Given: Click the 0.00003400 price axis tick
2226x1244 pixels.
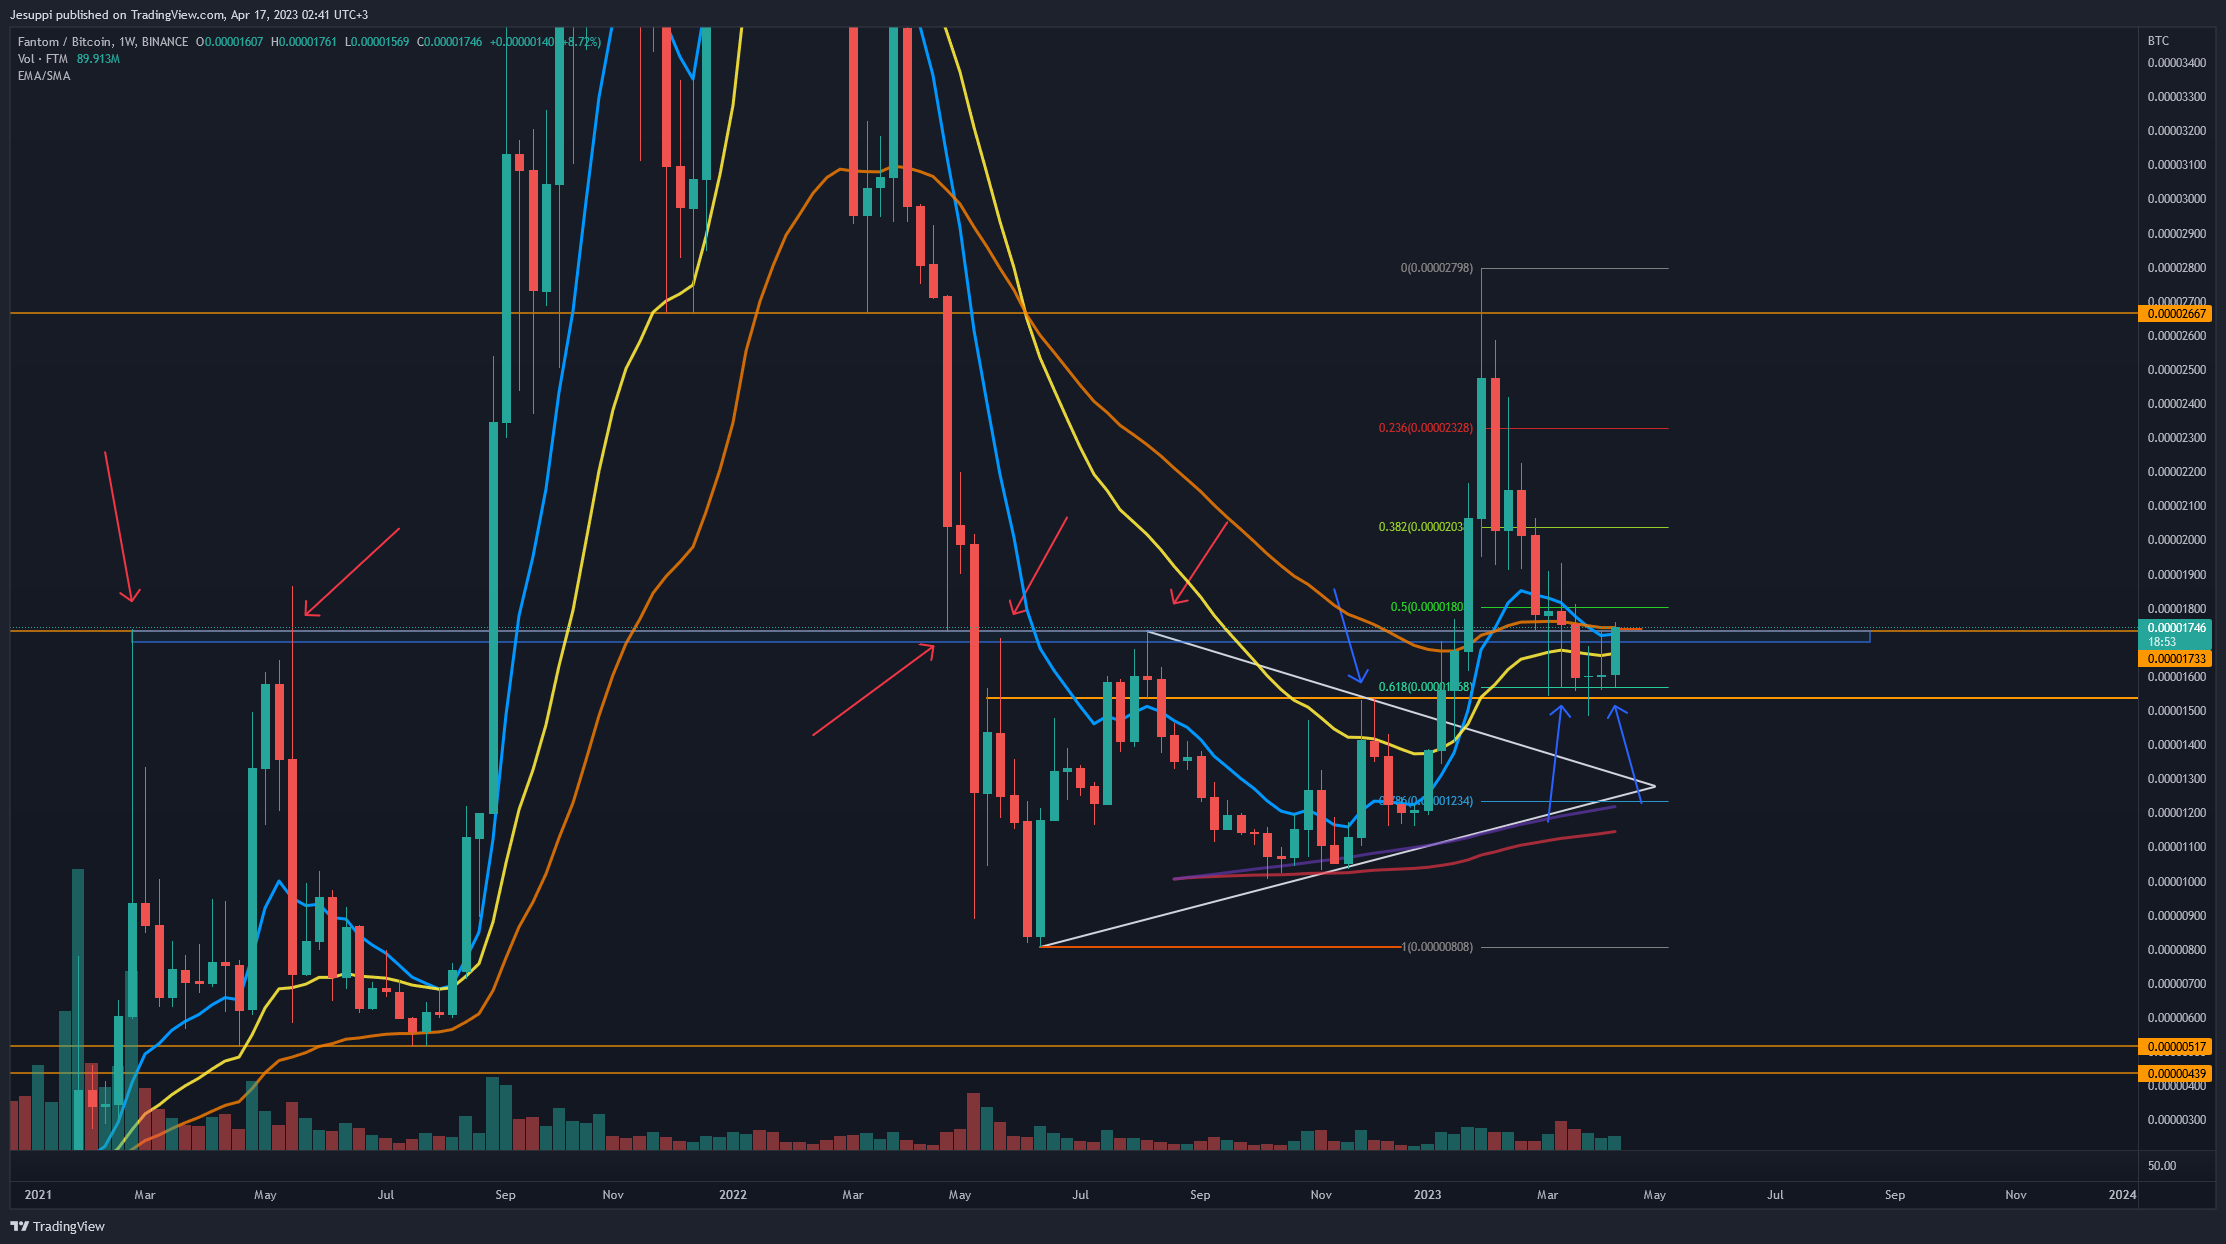Looking at the screenshot, I should tap(2177, 63).
